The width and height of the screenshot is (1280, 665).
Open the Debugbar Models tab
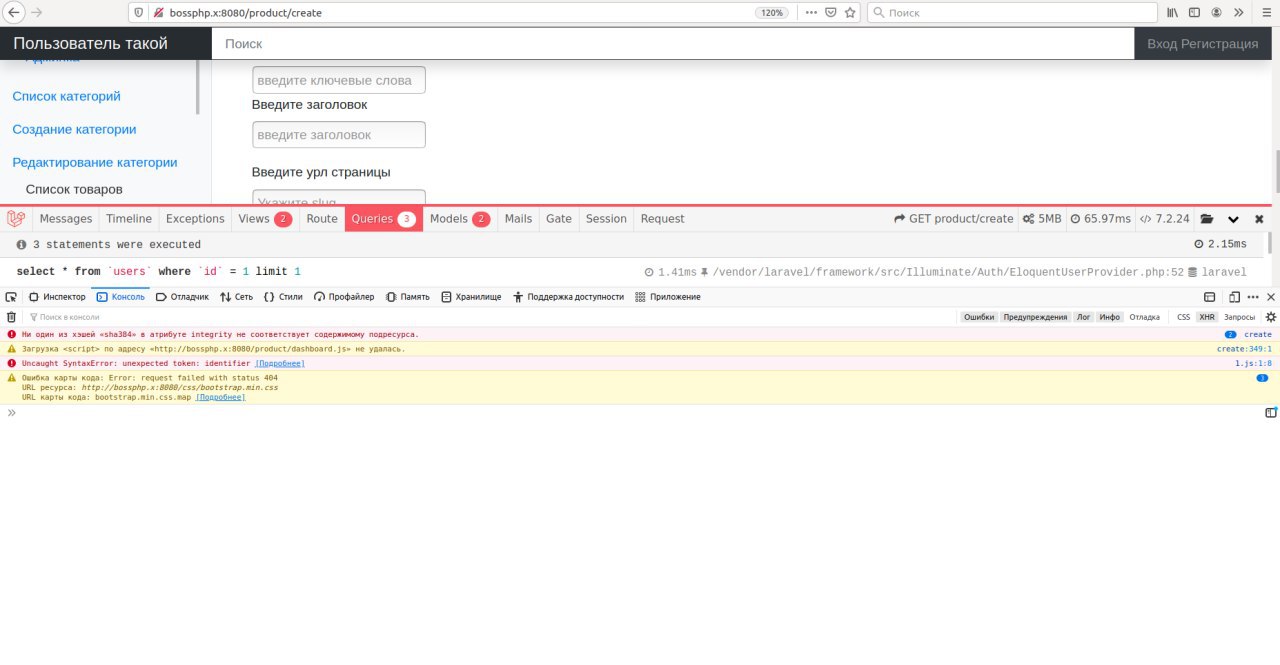click(460, 219)
